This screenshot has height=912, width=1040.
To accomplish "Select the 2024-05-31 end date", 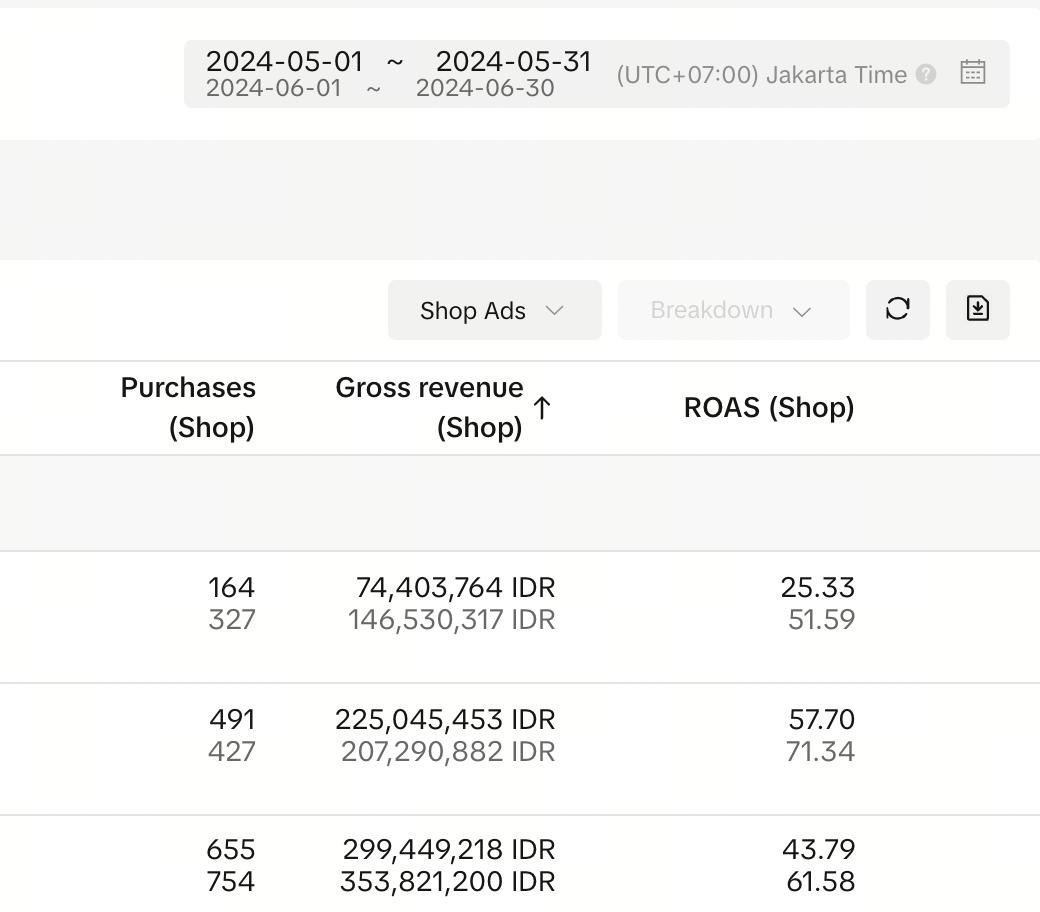I will 513,61.
